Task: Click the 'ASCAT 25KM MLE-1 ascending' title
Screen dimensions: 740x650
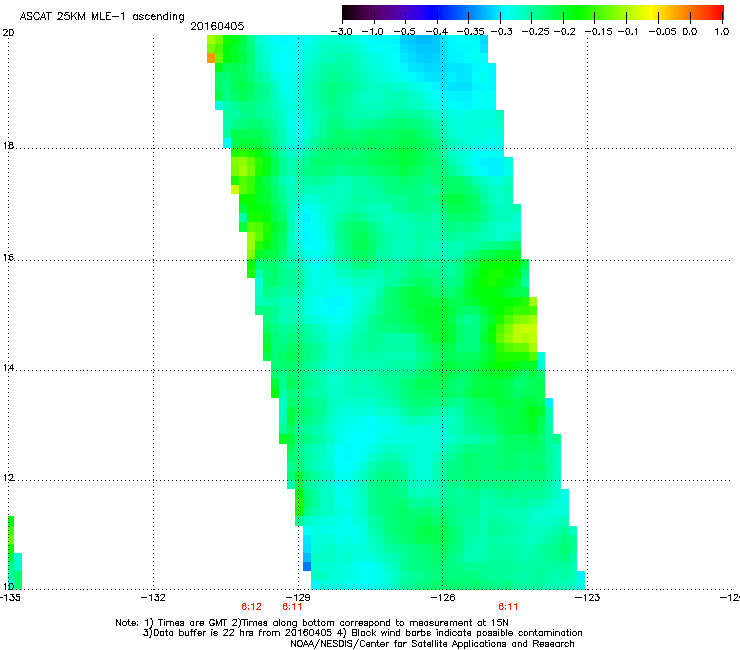Action: (102, 17)
